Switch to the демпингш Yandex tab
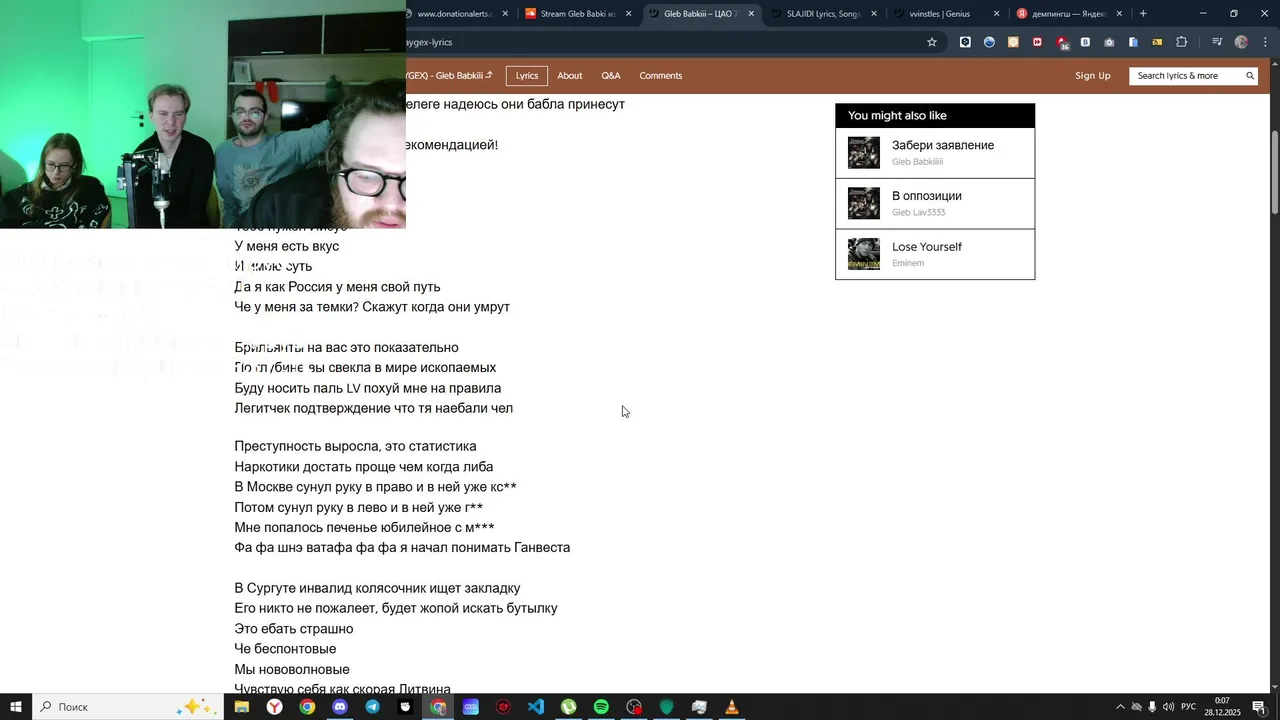 pyautogui.click(x=1068, y=14)
